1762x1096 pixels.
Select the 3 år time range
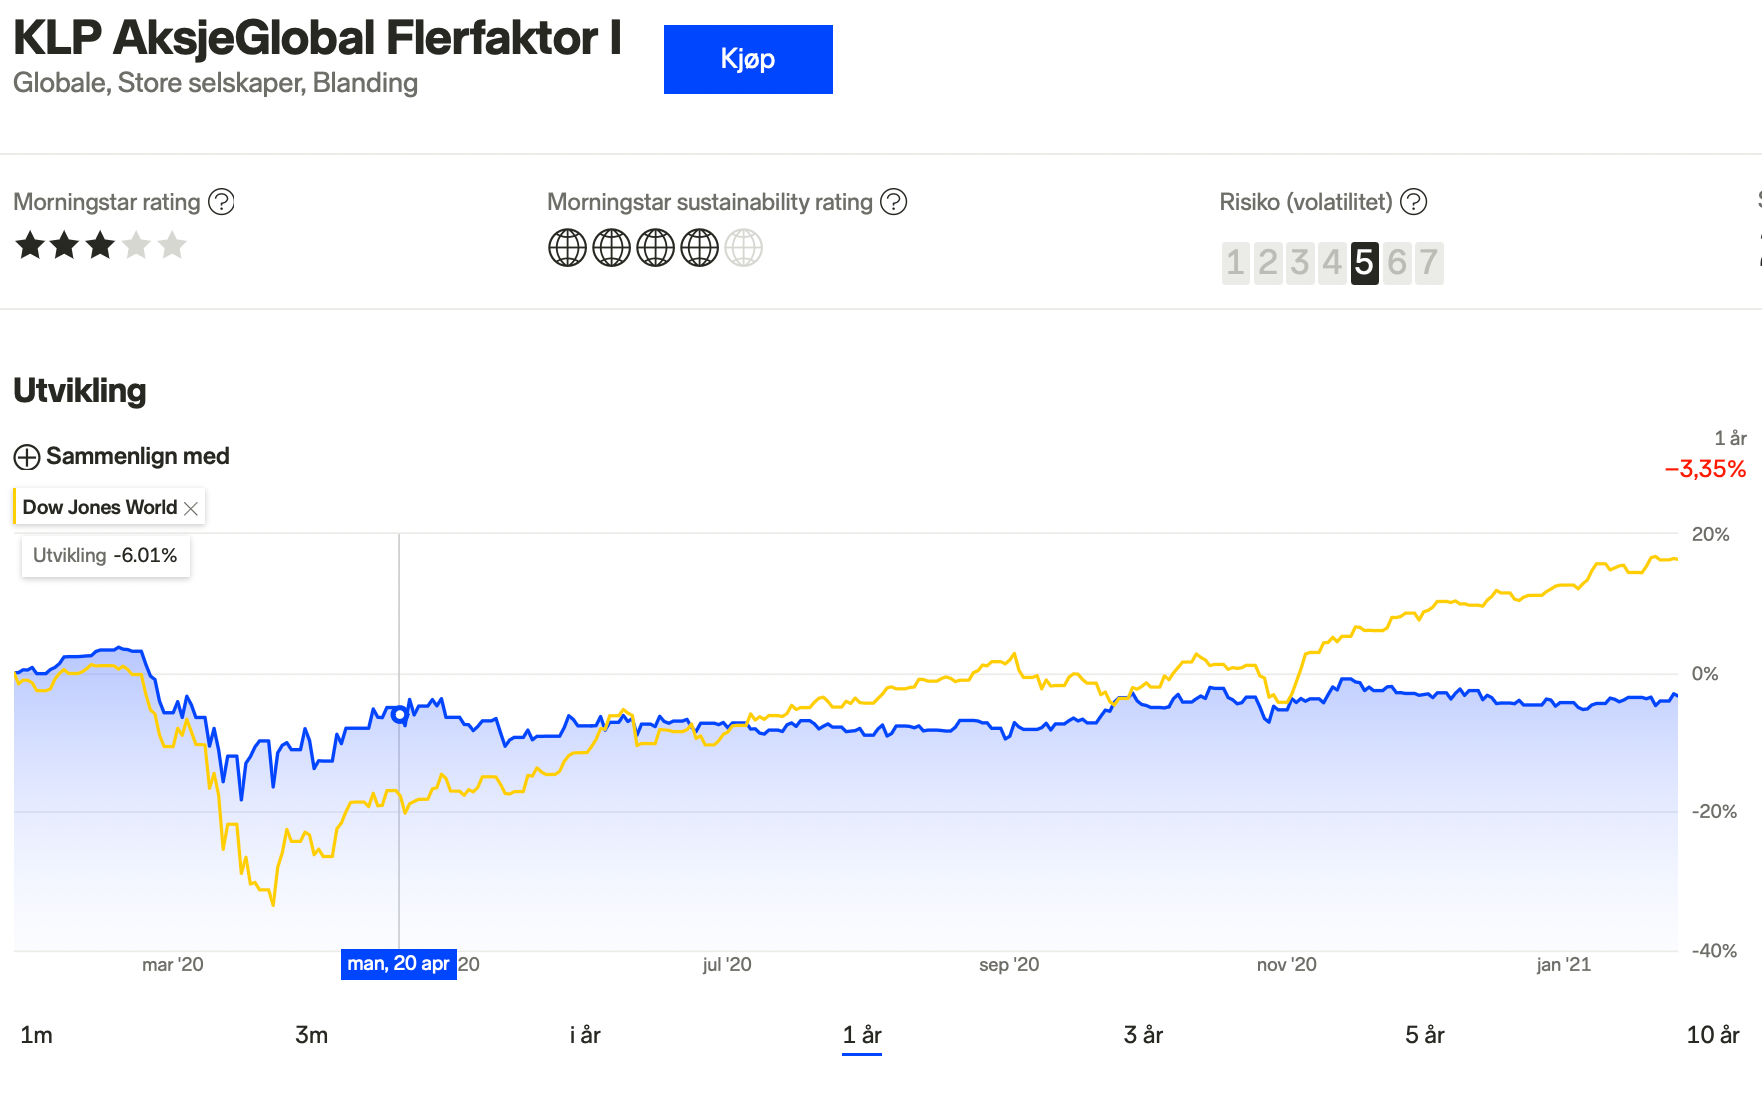(1143, 1035)
